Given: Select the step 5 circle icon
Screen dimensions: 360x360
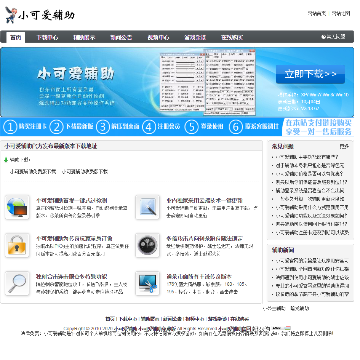Looking at the screenshot, I should pyautogui.click(x=191, y=127).
